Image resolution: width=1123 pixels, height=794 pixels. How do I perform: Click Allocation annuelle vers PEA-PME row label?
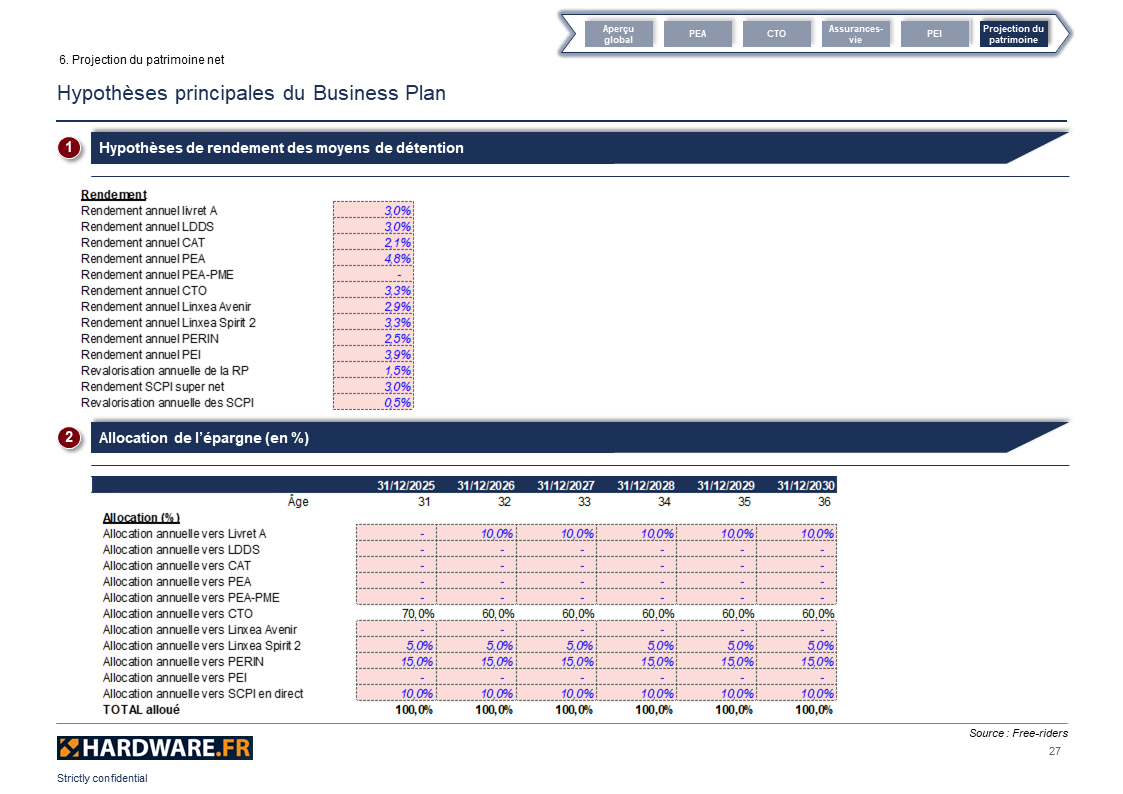click(x=191, y=597)
